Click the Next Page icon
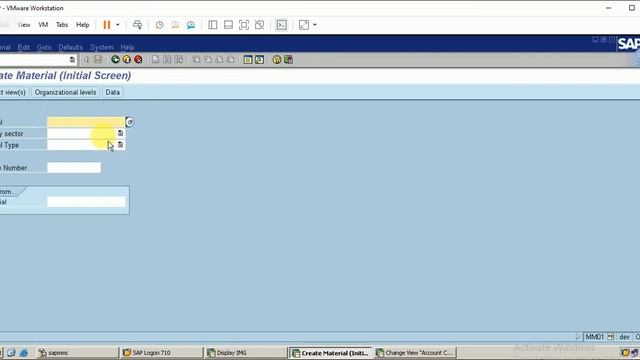This screenshot has width=640, height=360. tap(219, 60)
